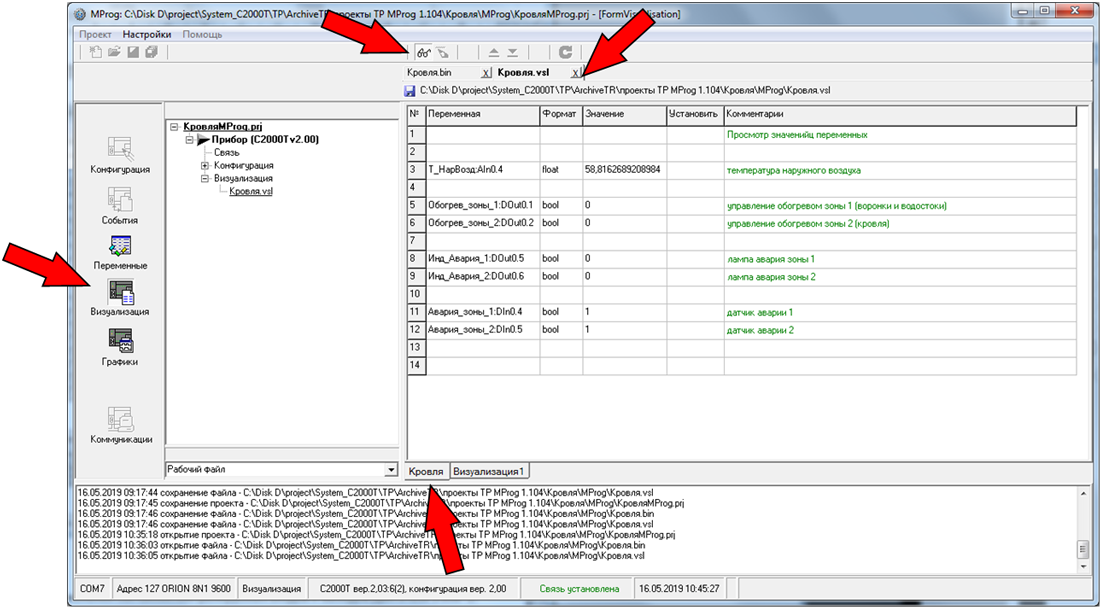Open the Переменные sidebar icon
This screenshot has height=607, width=1100.
120,245
